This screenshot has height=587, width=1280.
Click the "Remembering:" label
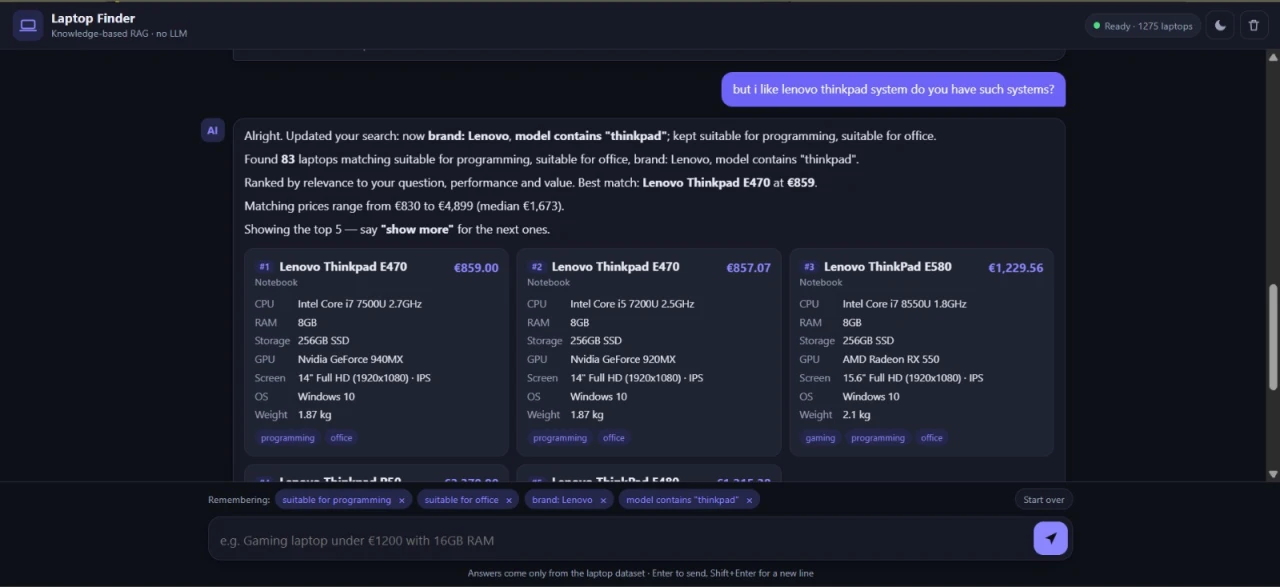239,500
